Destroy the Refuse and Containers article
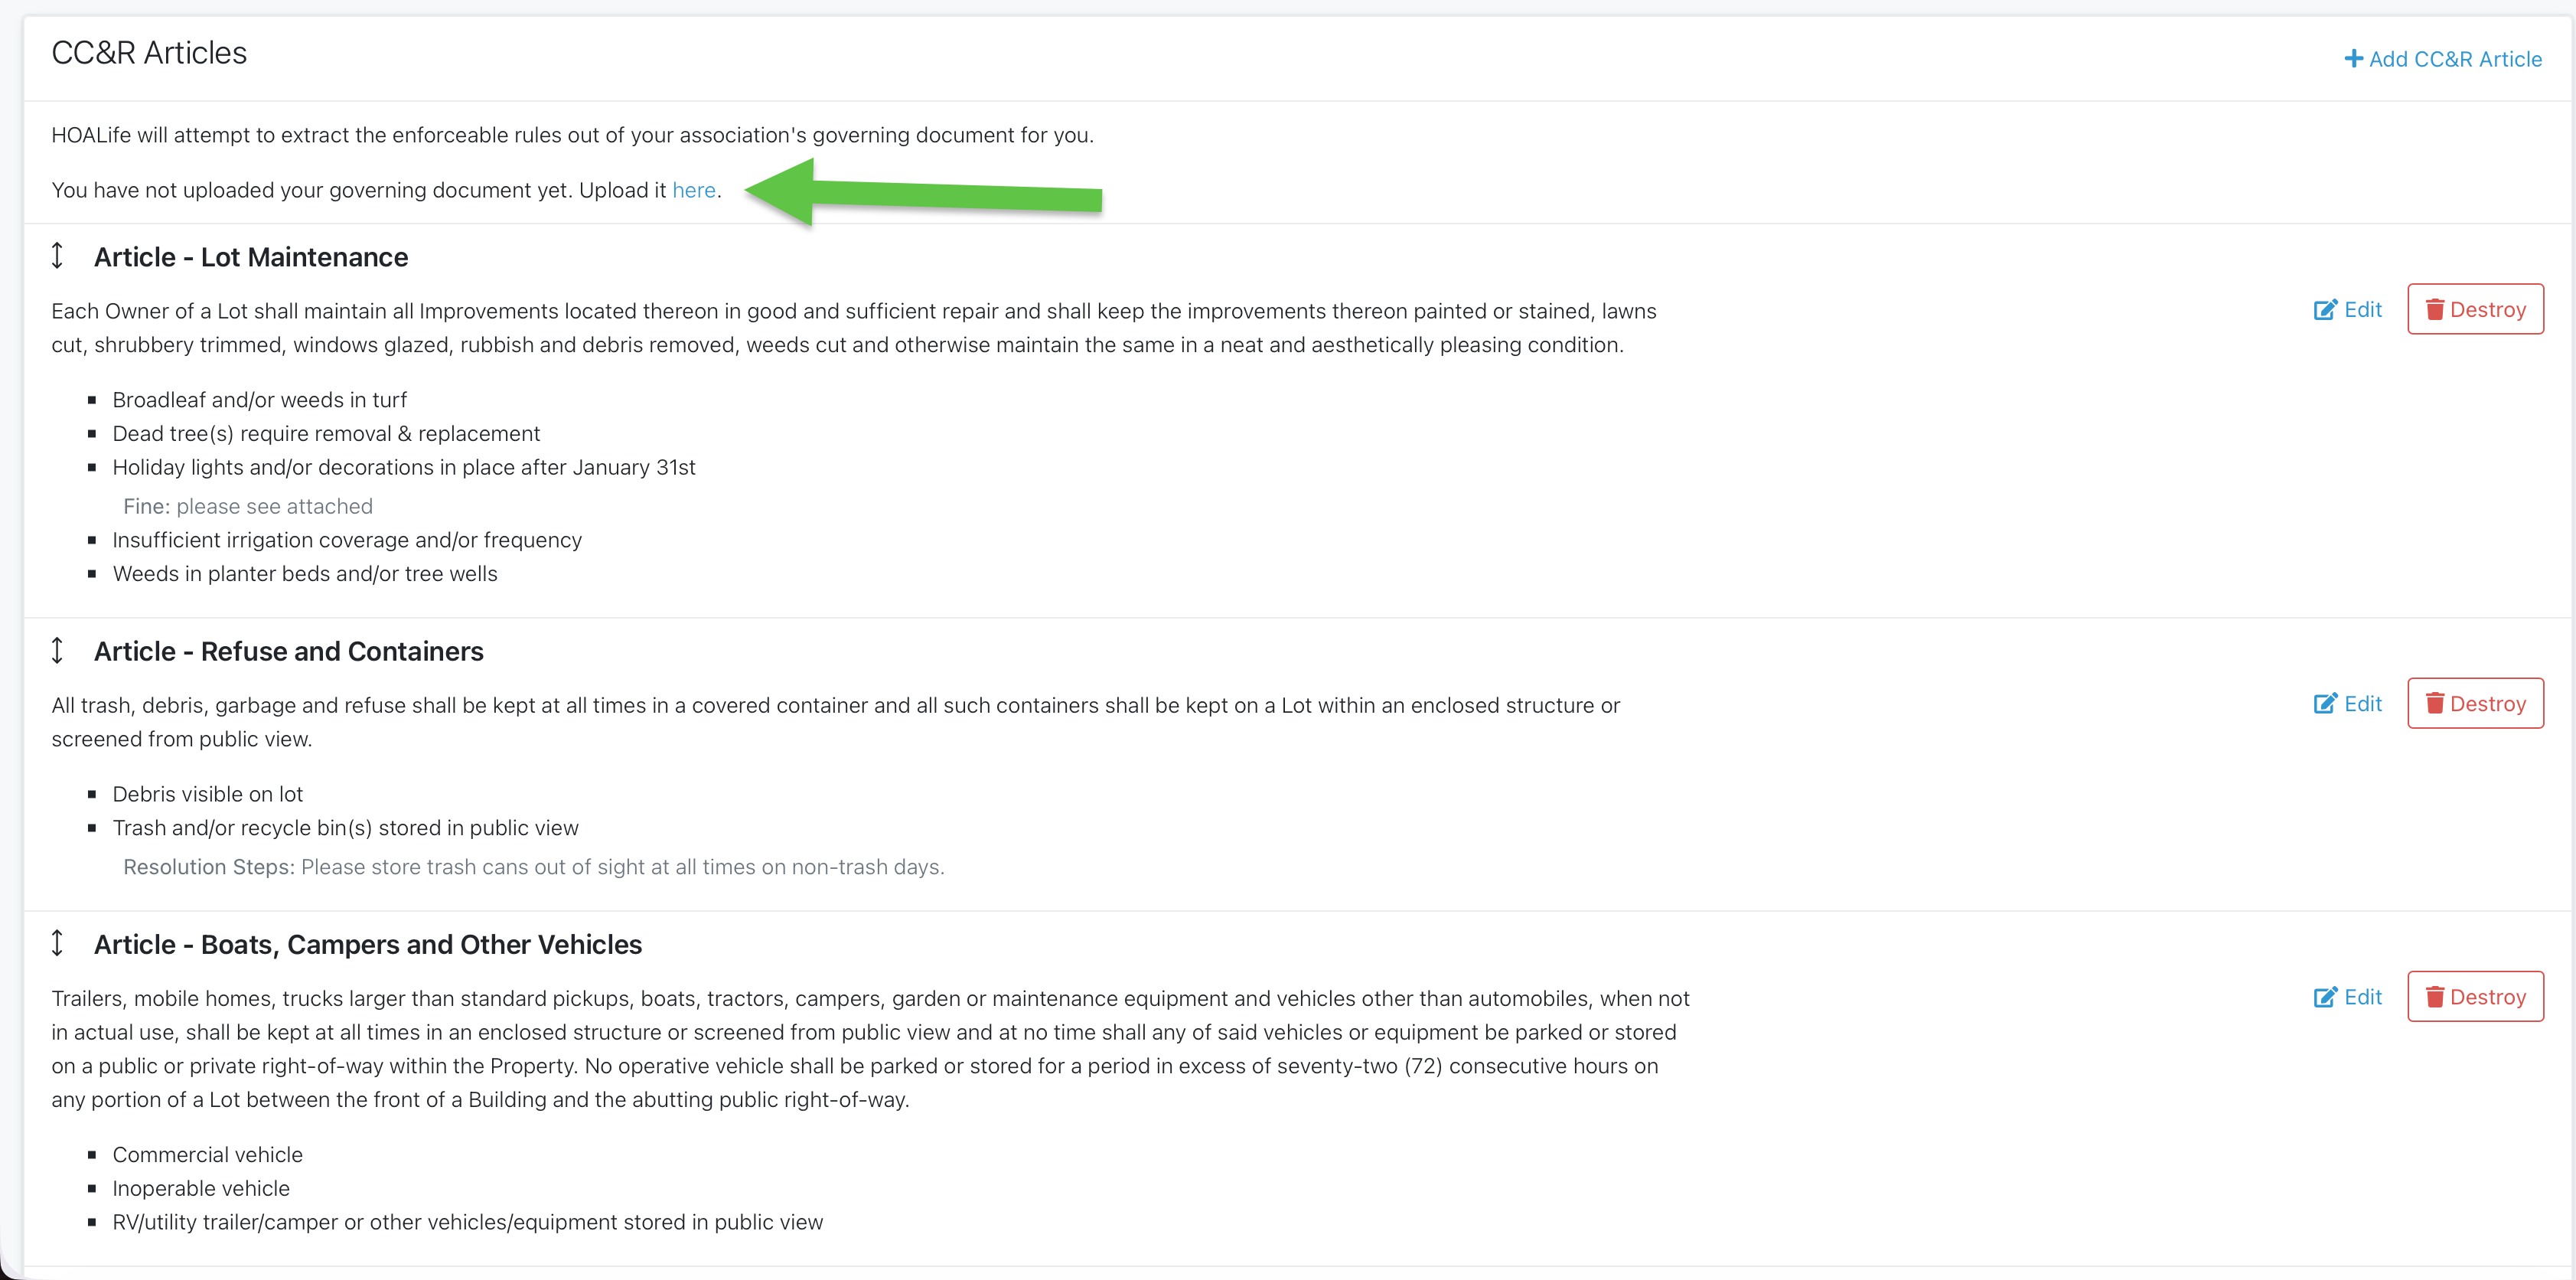Screen dimensions: 2576x1280 [x=2474, y=703]
